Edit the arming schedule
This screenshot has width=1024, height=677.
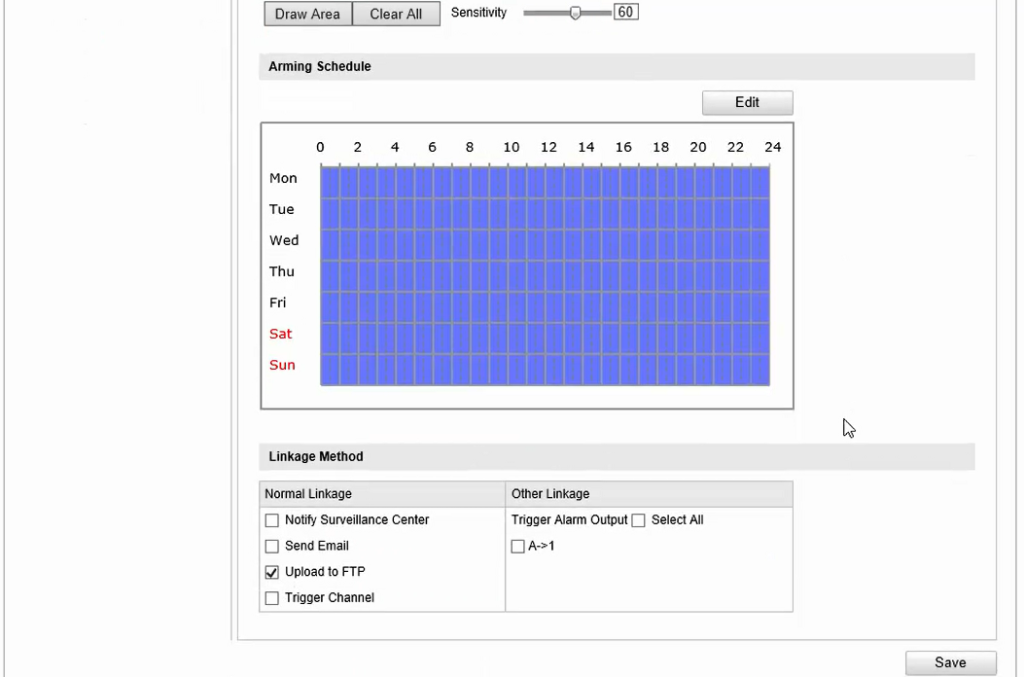click(747, 102)
